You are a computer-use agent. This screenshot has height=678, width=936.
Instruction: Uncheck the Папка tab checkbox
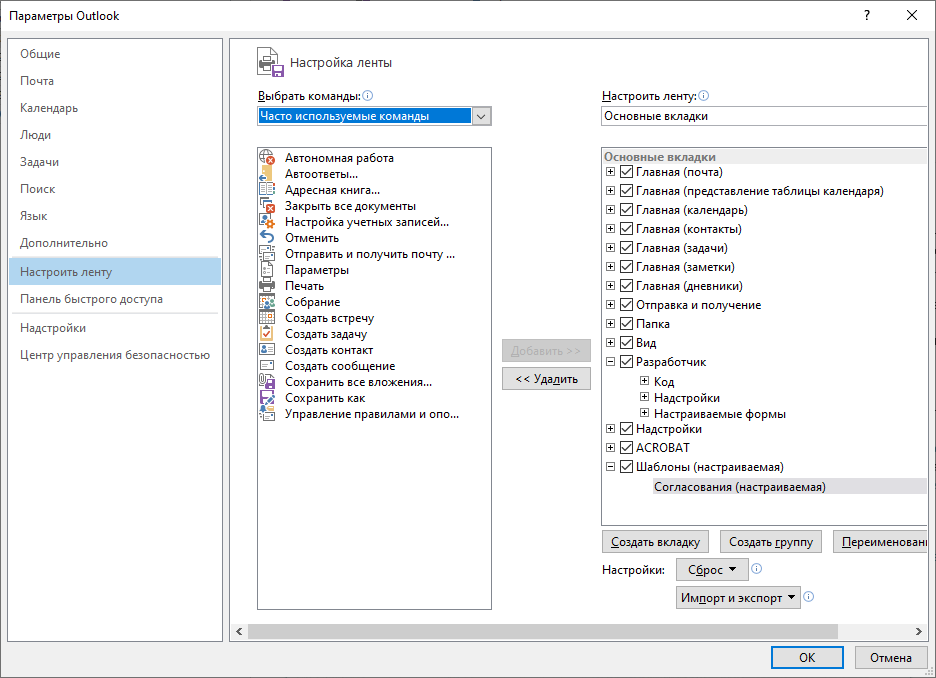[x=626, y=323]
